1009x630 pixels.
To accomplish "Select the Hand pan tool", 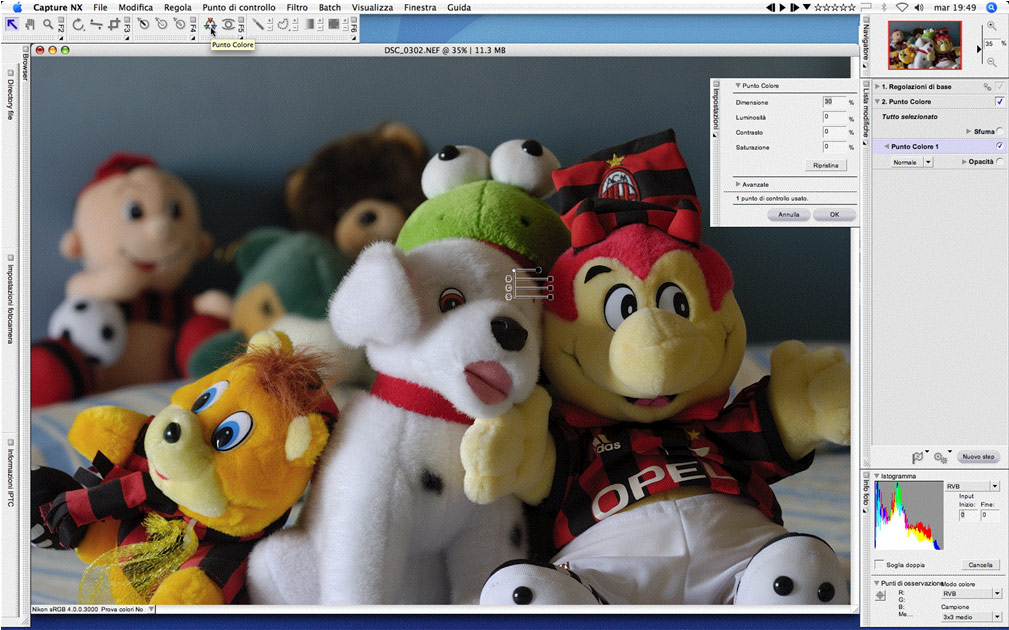I will pos(30,25).
